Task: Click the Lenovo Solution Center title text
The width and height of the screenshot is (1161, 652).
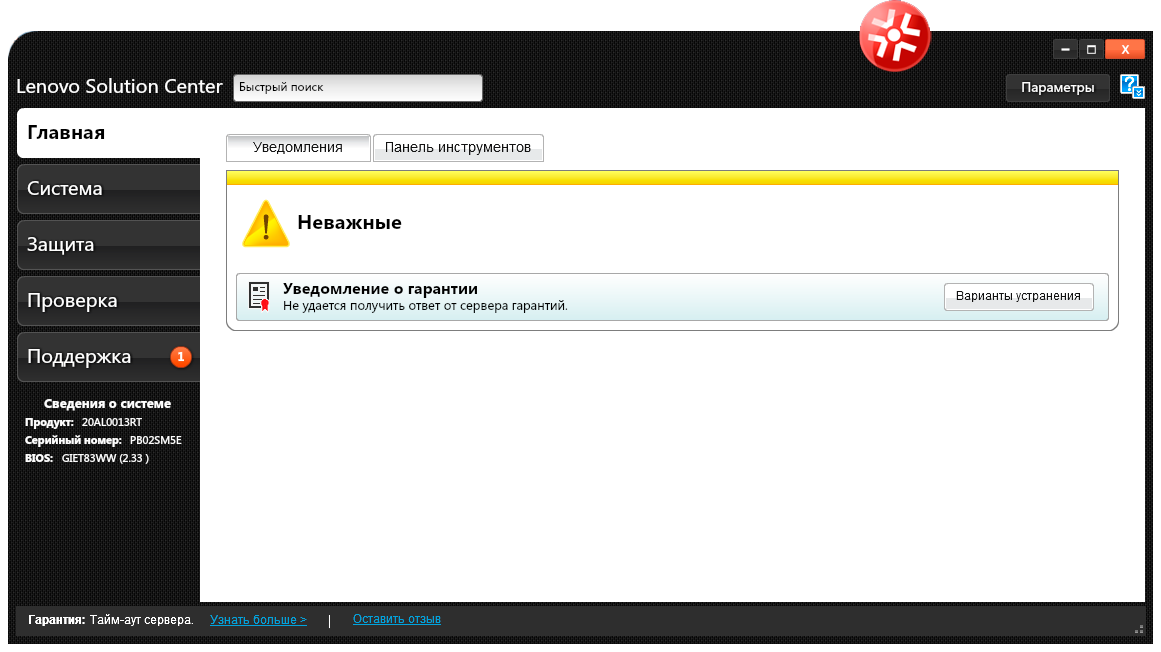Action: tap(119, 87)
